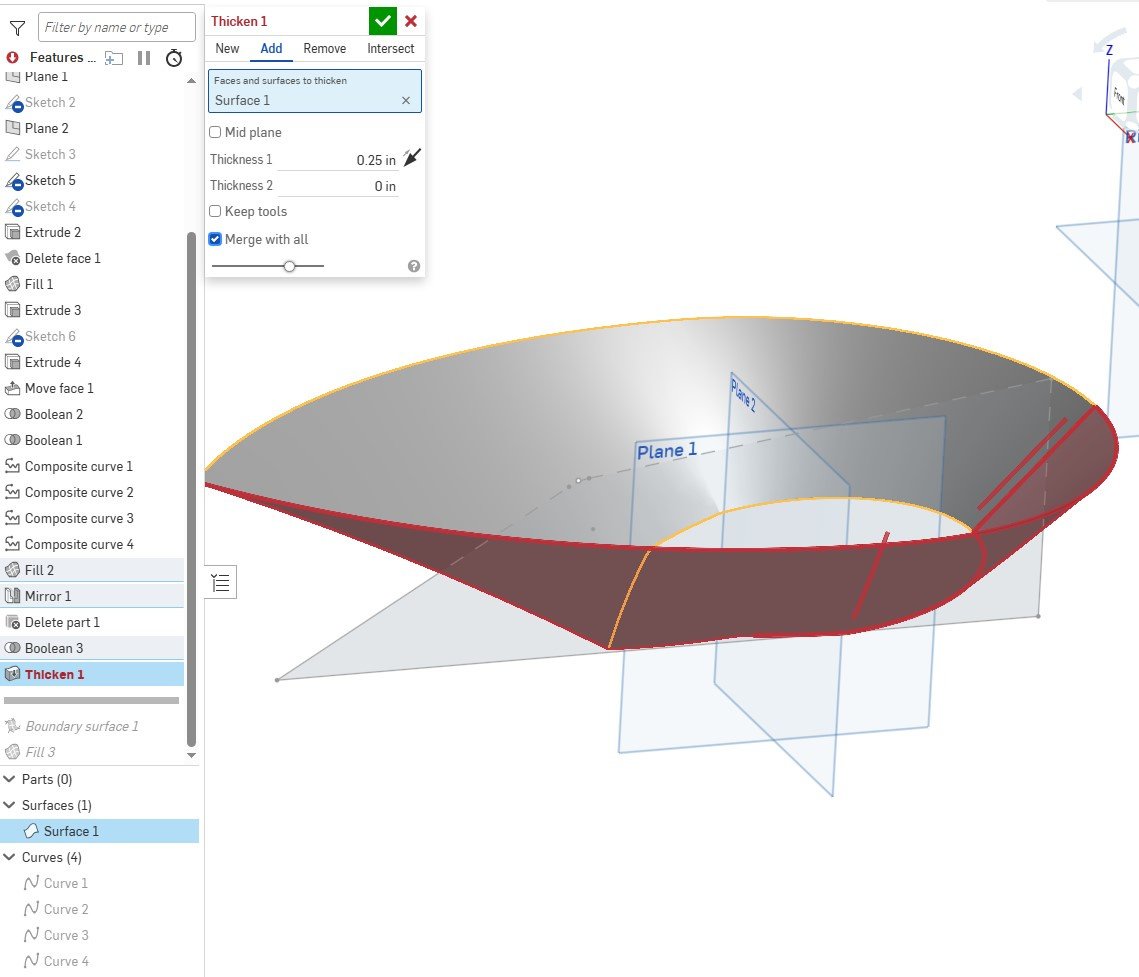Switch to the Intersect tab
Screen dimensions: 1139x977
click(x=391, y=49)
